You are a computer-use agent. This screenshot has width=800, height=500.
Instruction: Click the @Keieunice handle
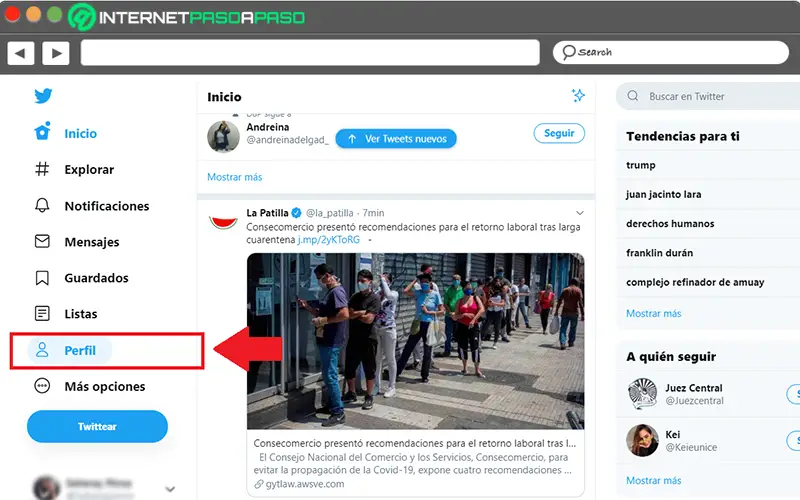pos(691,447)
